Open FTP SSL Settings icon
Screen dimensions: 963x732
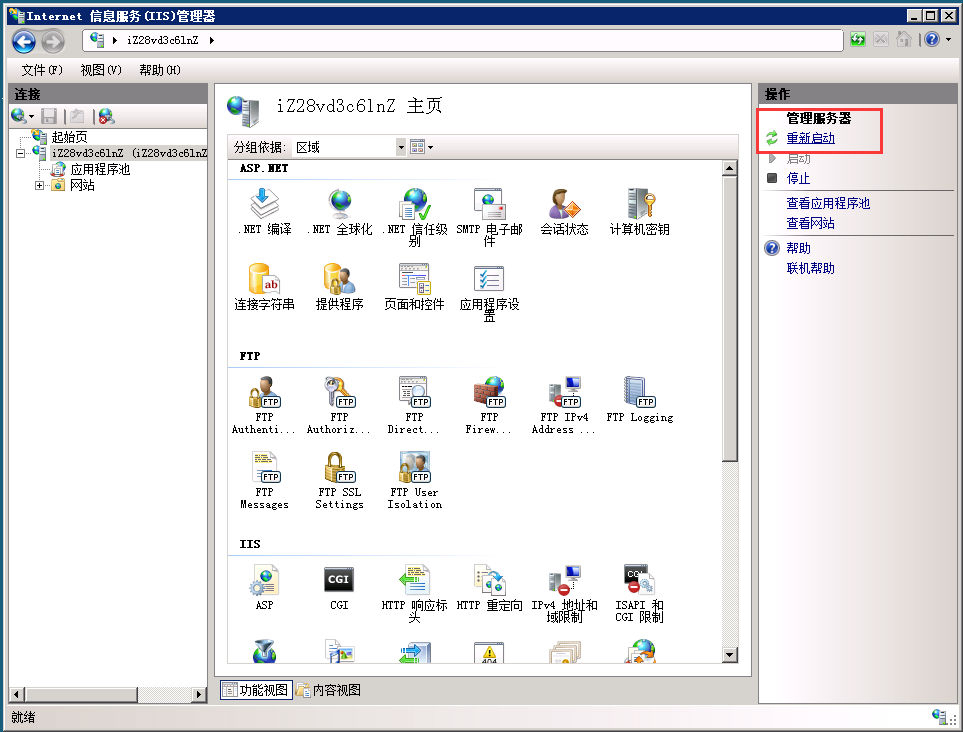pyautogui.click(x=339, y=469)
